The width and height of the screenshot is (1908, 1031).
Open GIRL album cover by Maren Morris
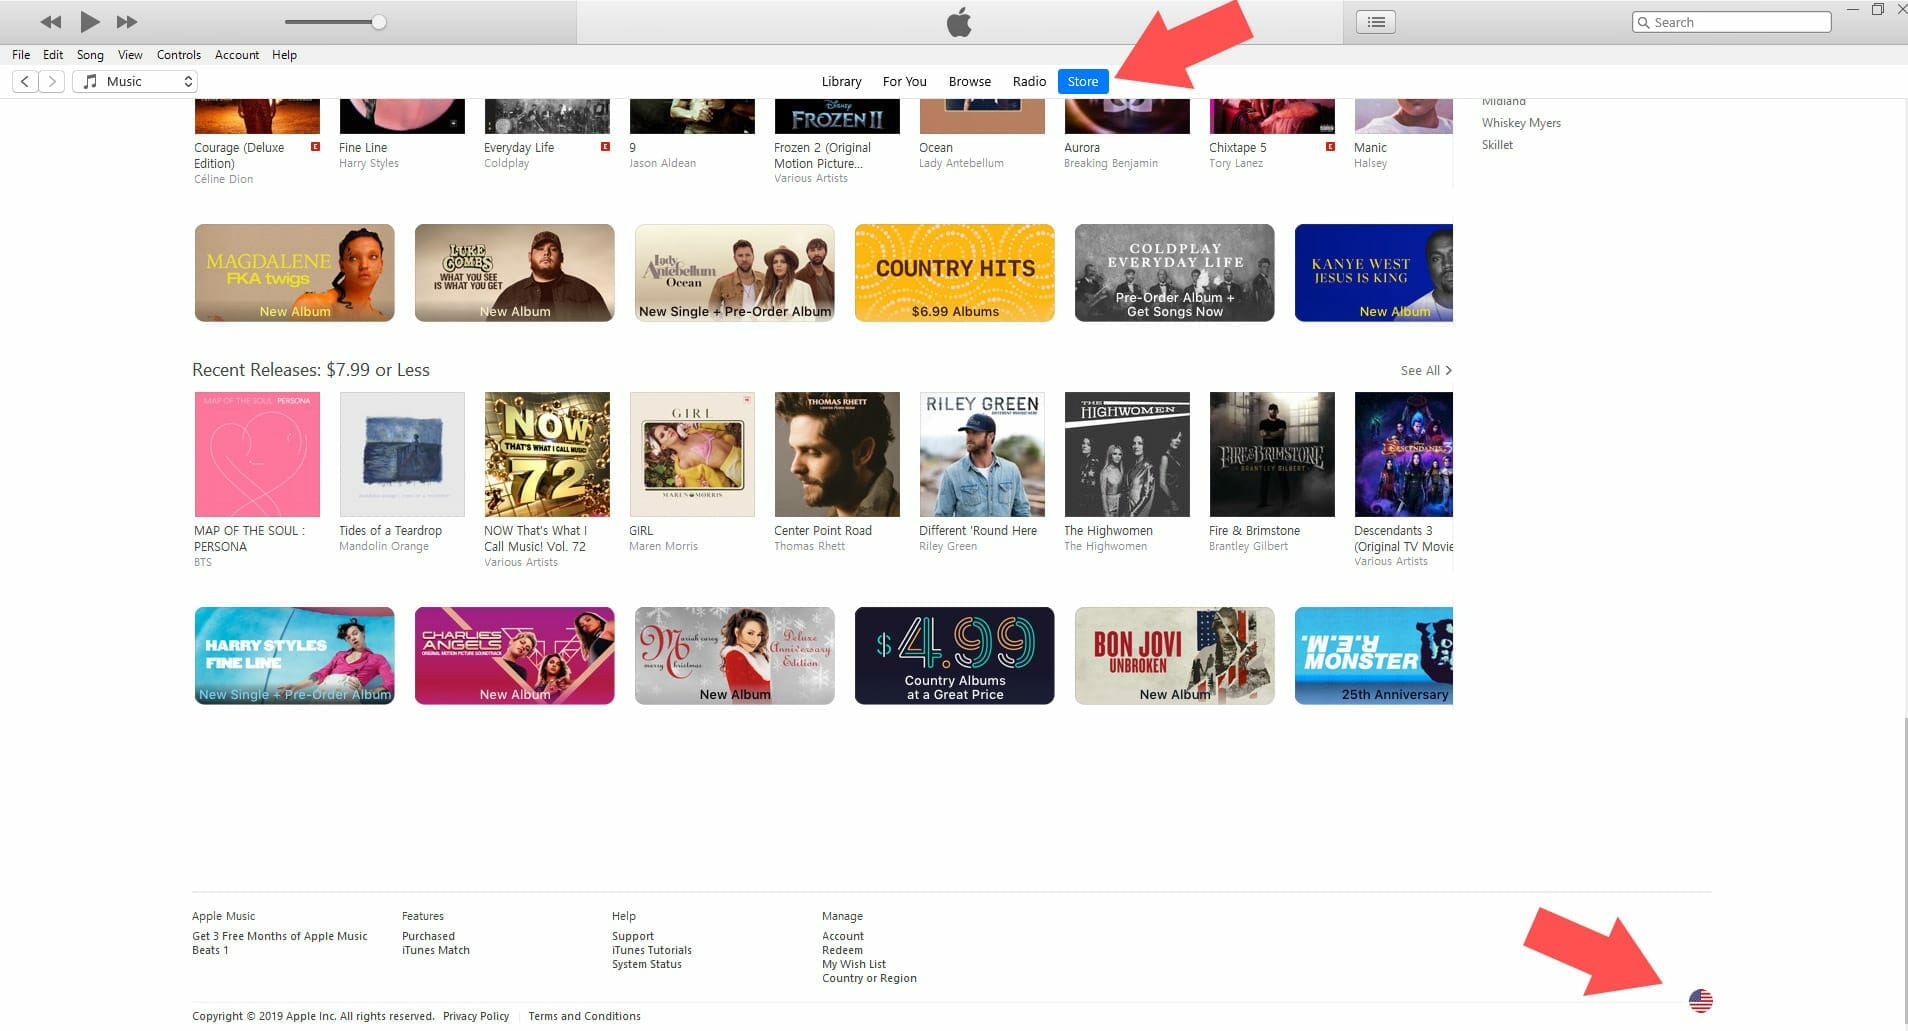tap(692, 454)
